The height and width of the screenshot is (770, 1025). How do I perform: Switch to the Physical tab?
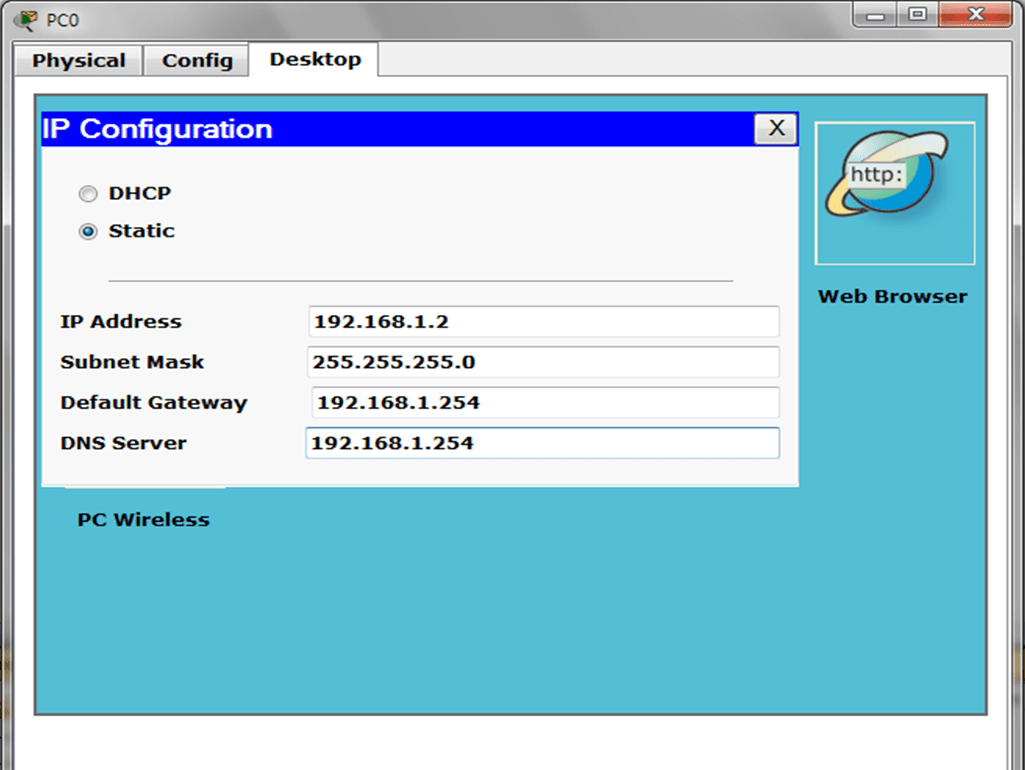[x=79, y=61]
